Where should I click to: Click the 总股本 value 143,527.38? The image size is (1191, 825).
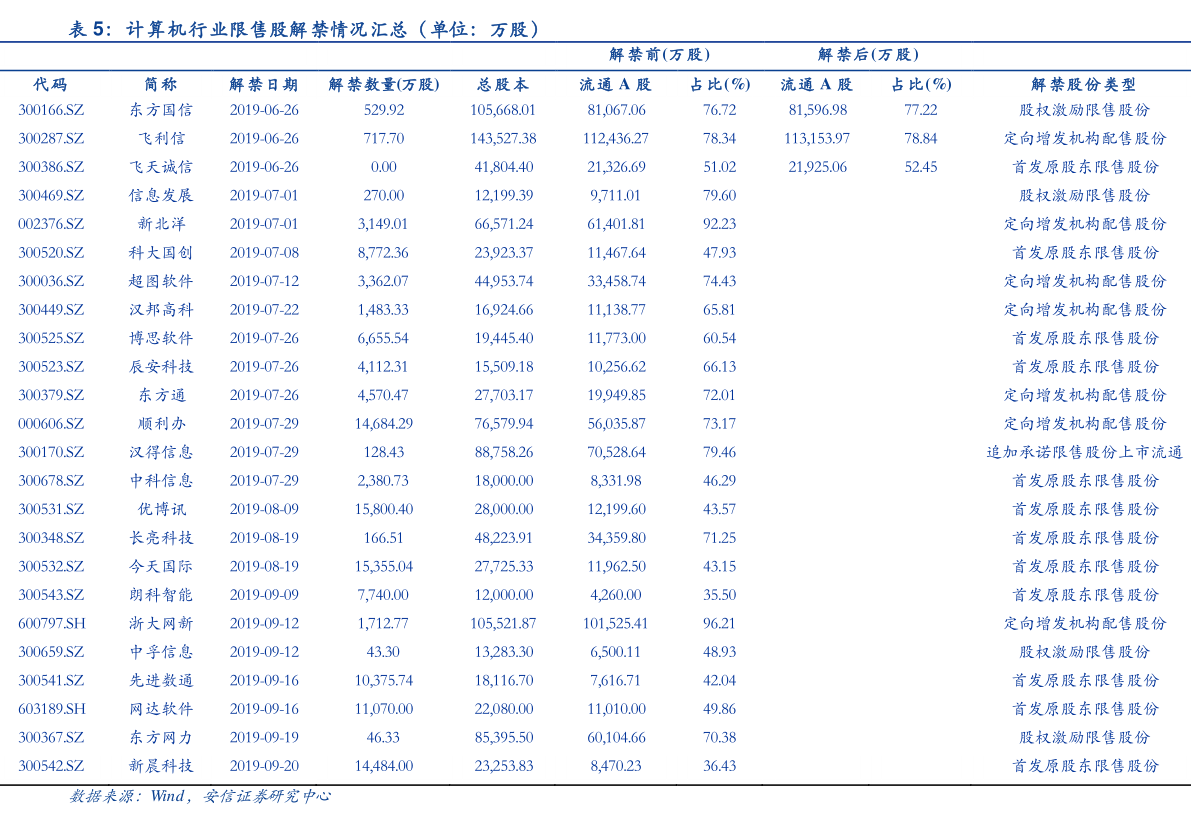point(503,139)
